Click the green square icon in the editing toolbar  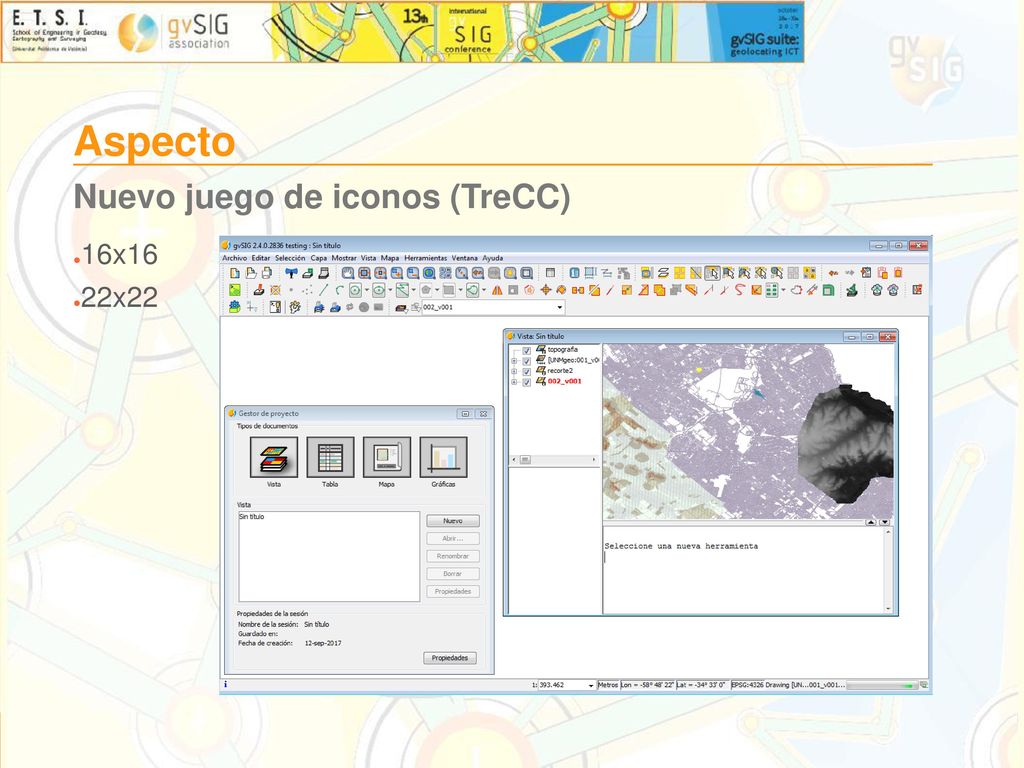[x=828, y=290]
